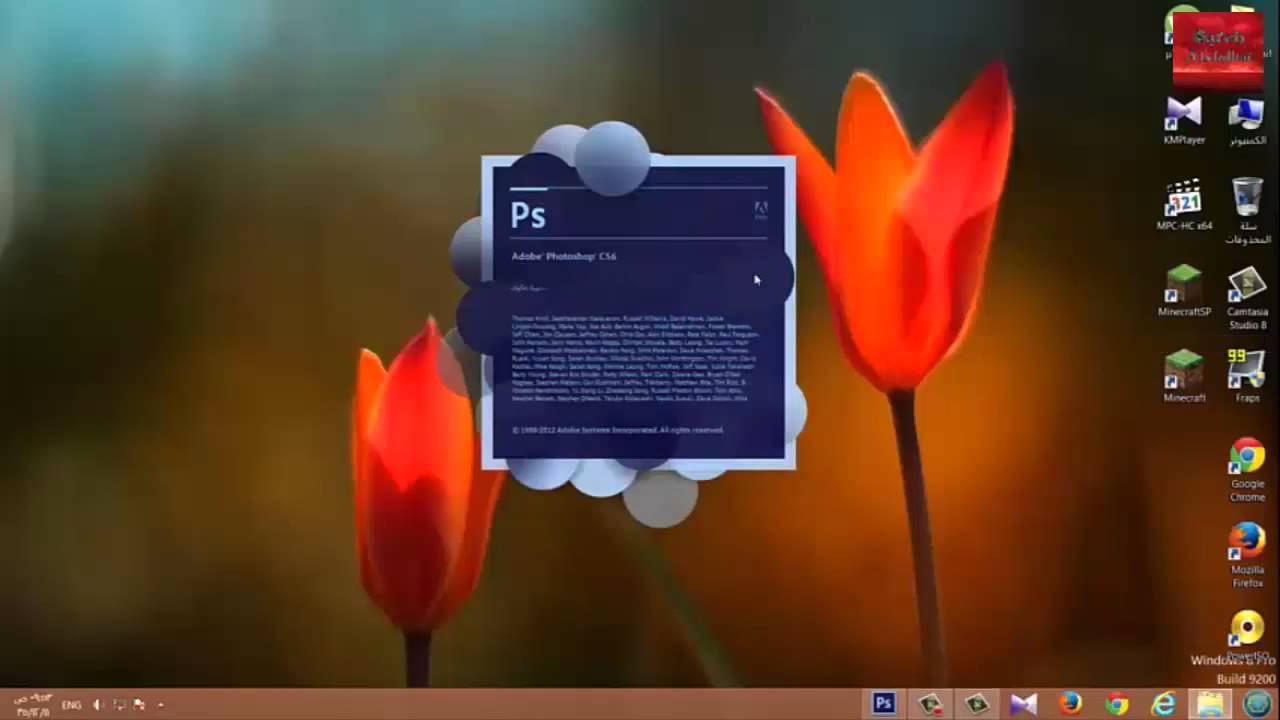Click the Camtasia Studio 8 desktop icon
Image resolution: width=1280 pixels, height=720 pixels.
pos(1247,298)
